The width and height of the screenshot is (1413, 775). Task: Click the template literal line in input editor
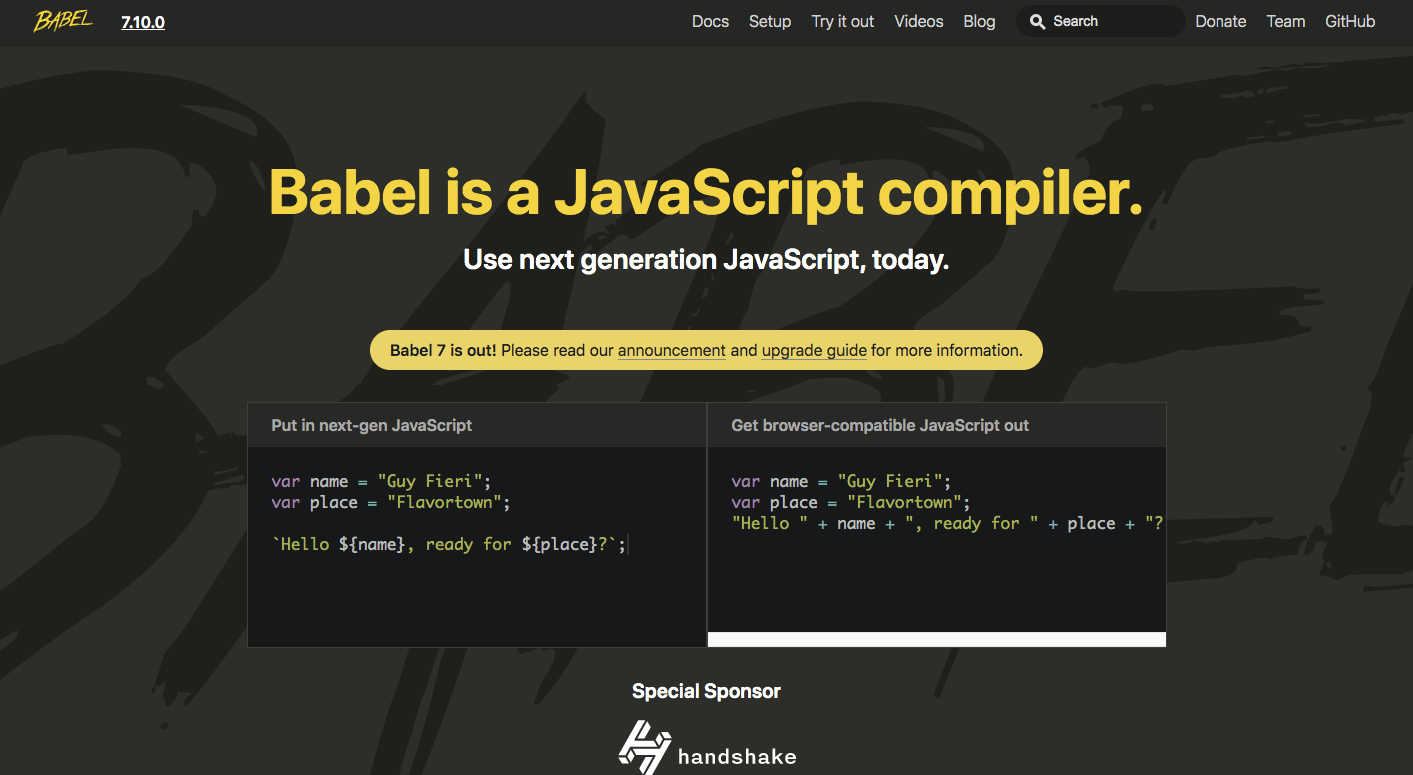click(x=449, y=545)
